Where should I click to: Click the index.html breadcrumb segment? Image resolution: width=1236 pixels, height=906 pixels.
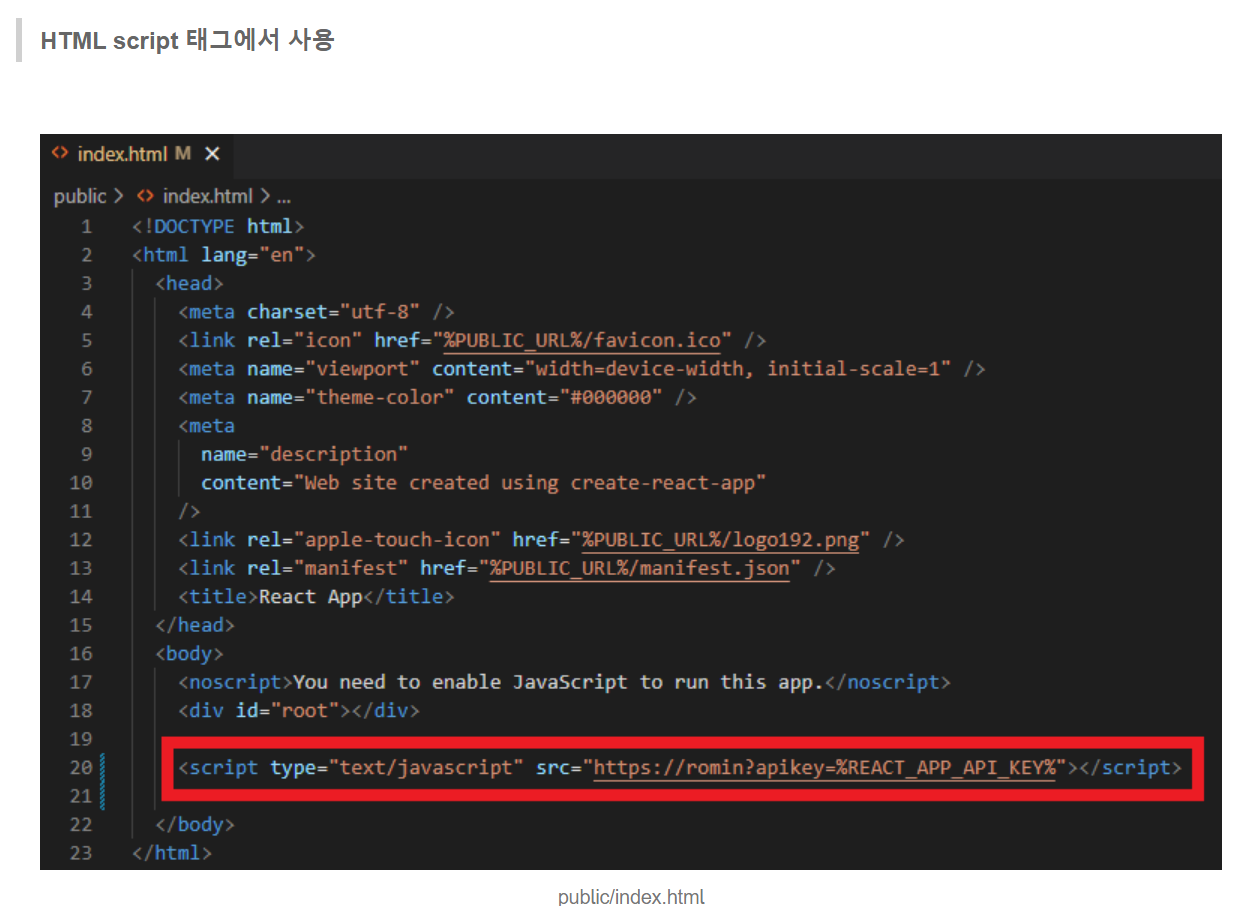(207, 197)
